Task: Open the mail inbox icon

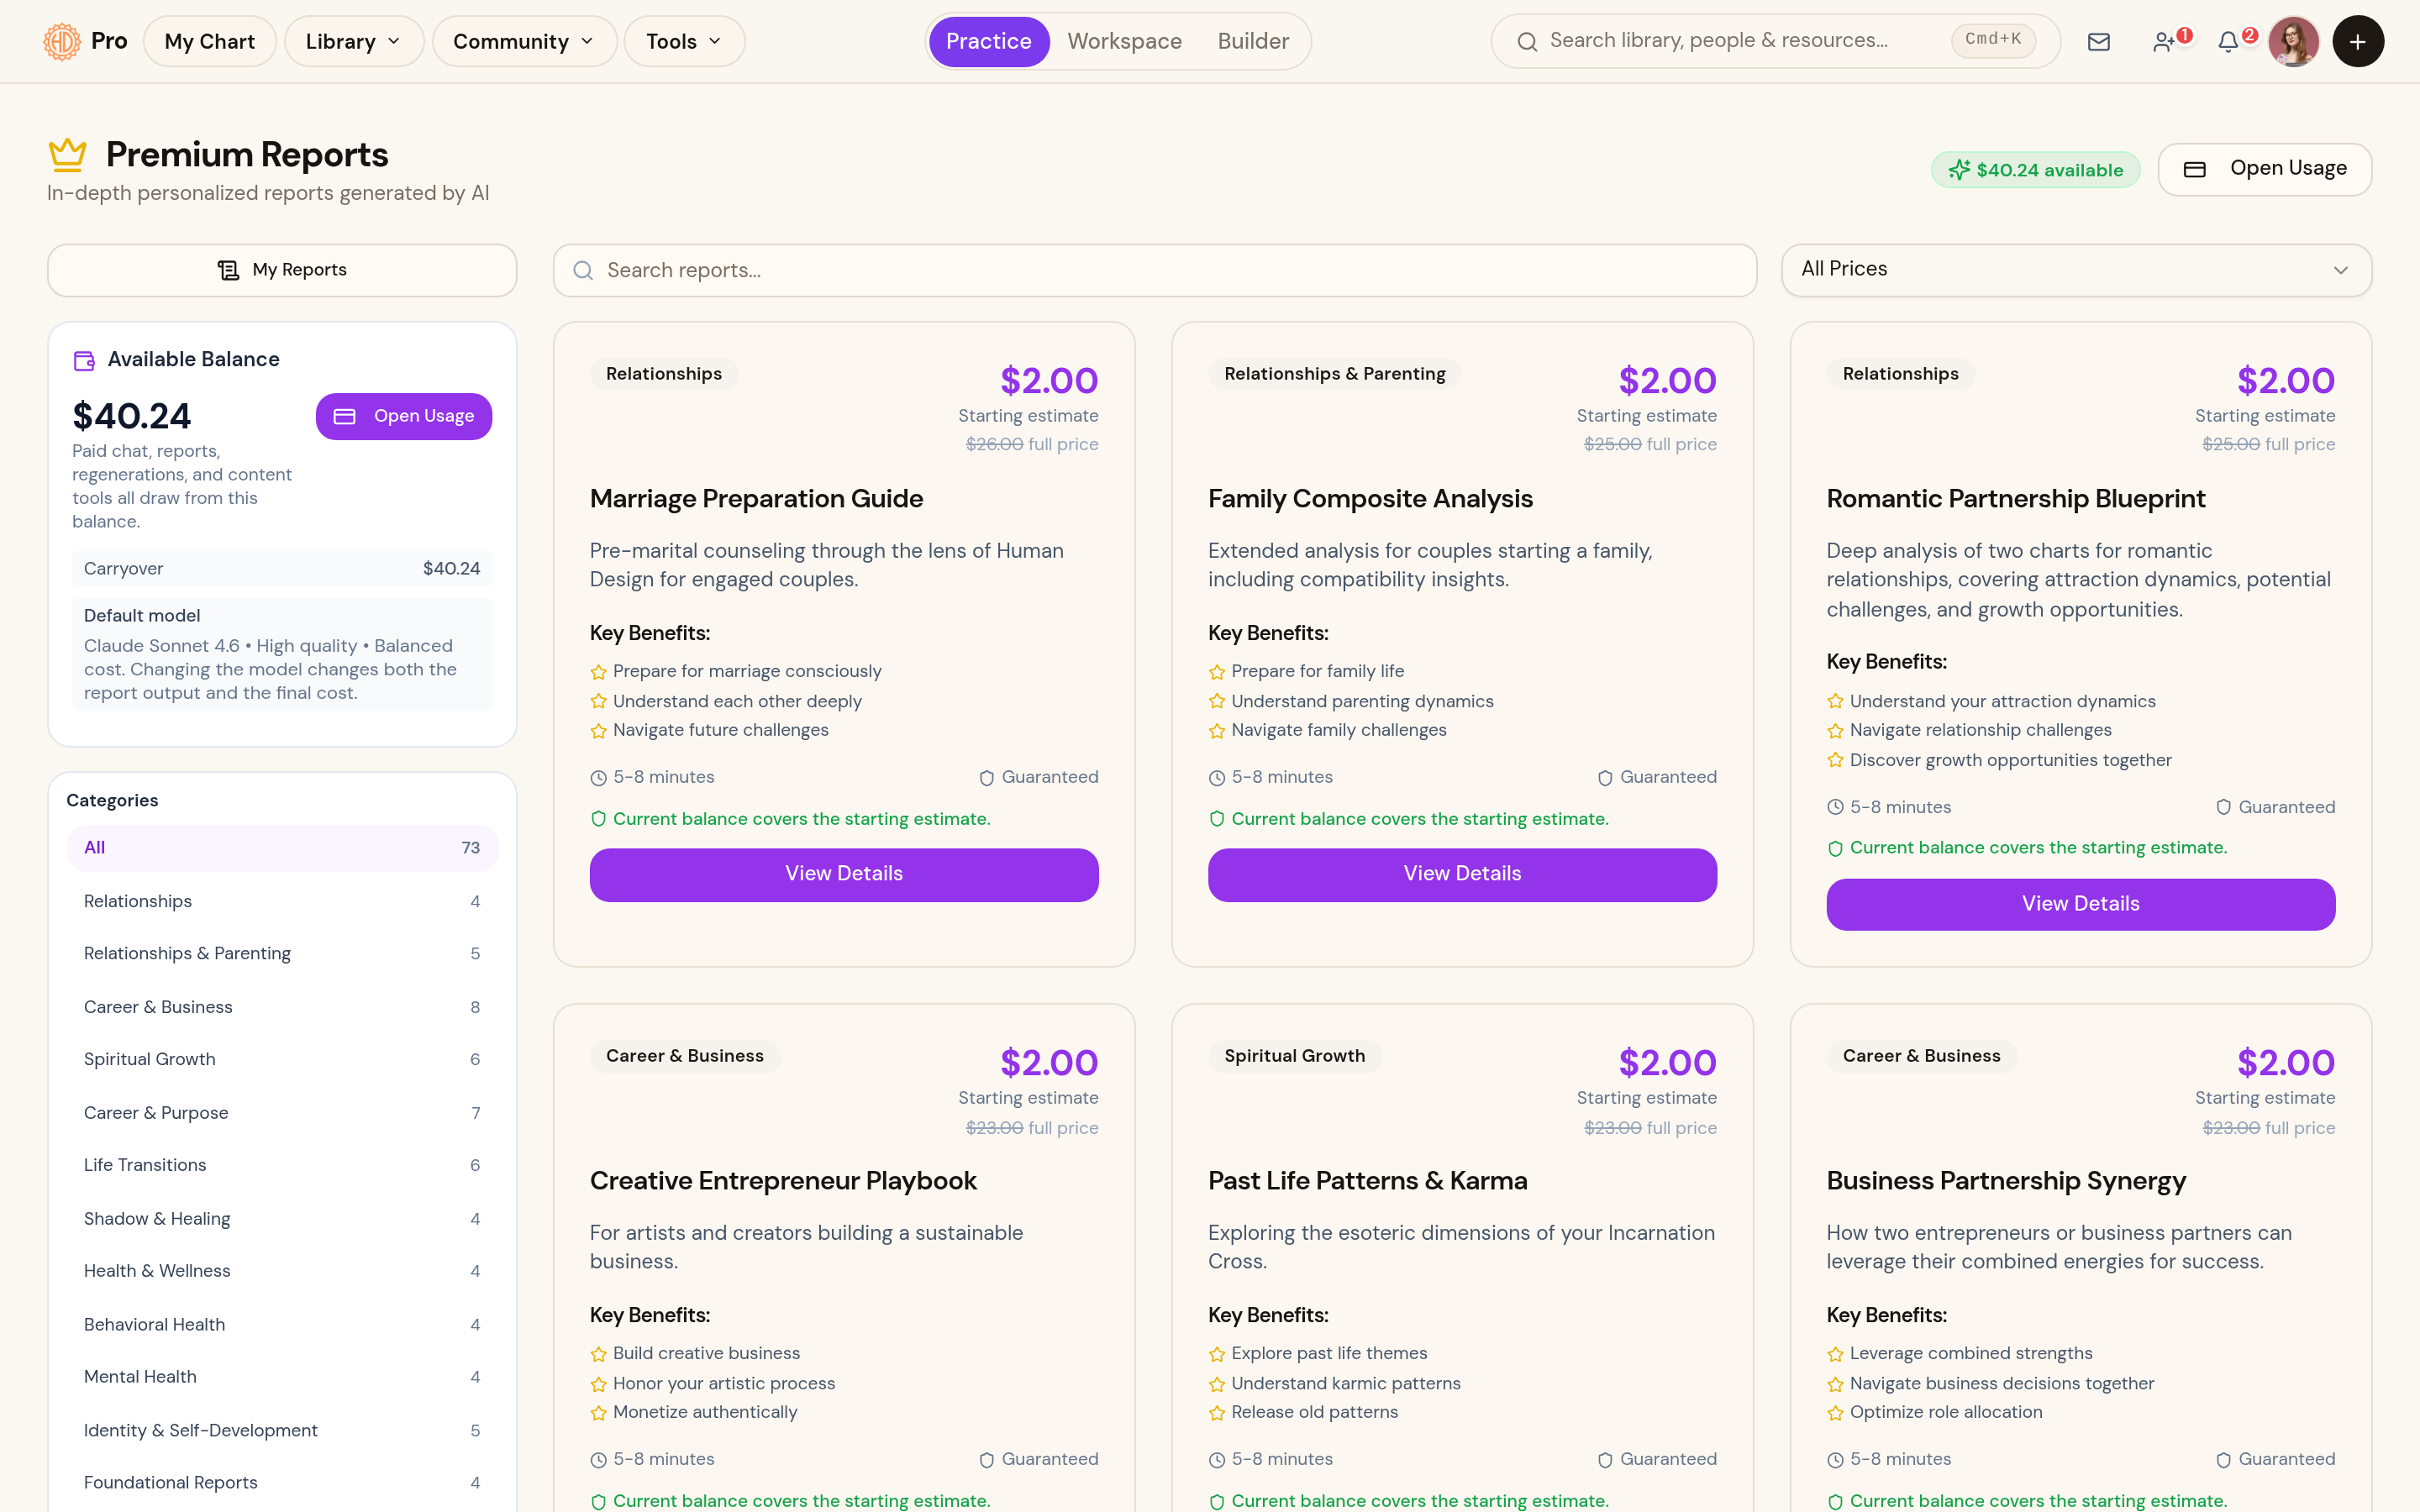Action: [x=2099, y=41]
